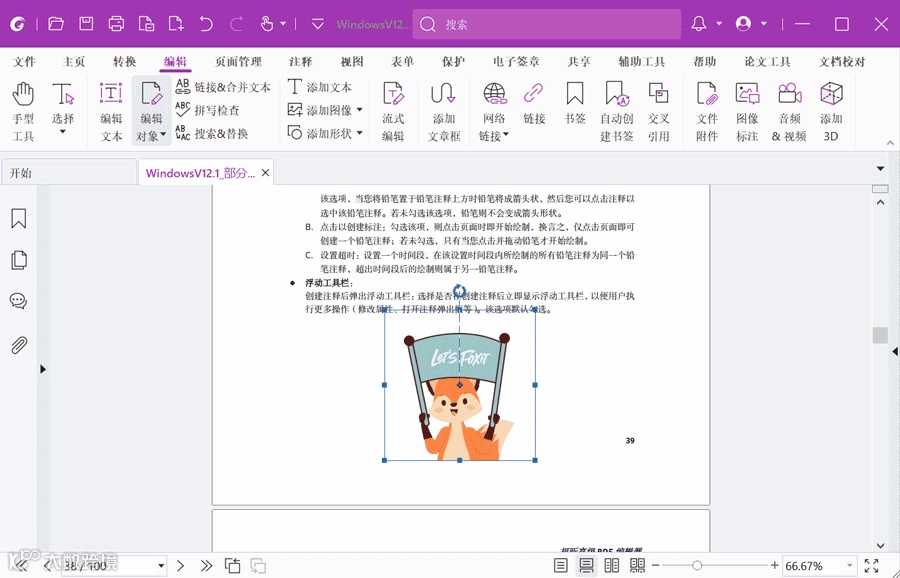Click Image Annotation (图像标注)
The width and height of the screenshot is (900, 578).
747,111
